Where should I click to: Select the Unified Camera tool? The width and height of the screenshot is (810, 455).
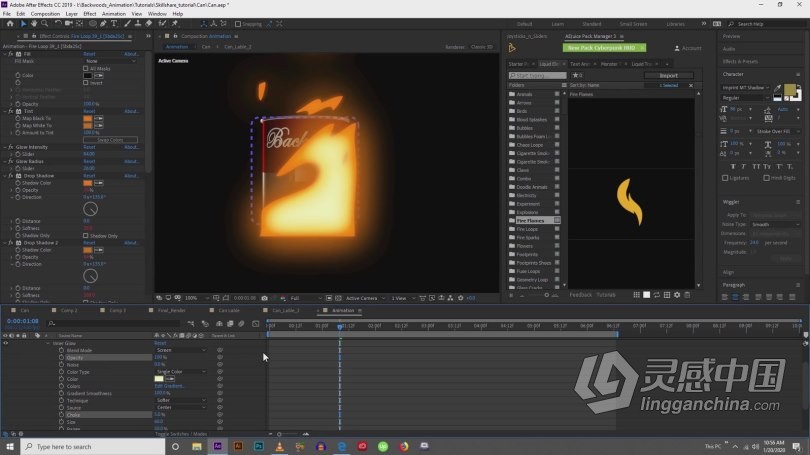pyautogui.click(x=68, y=24)
